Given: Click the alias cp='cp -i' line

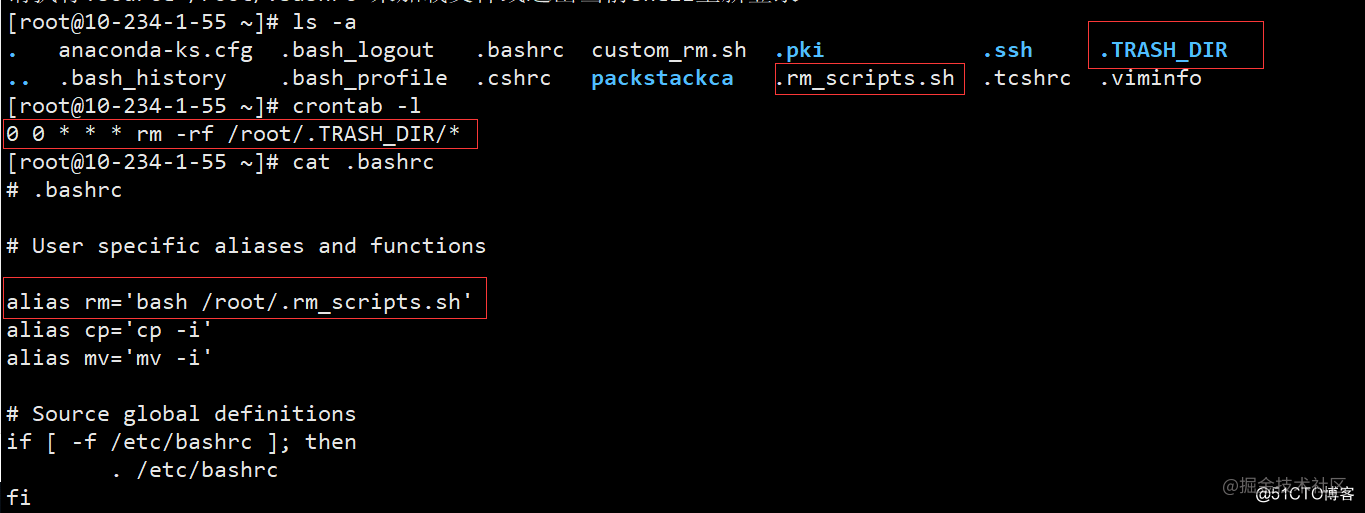Looking at the screenshot, I should (x=109, y=330).
